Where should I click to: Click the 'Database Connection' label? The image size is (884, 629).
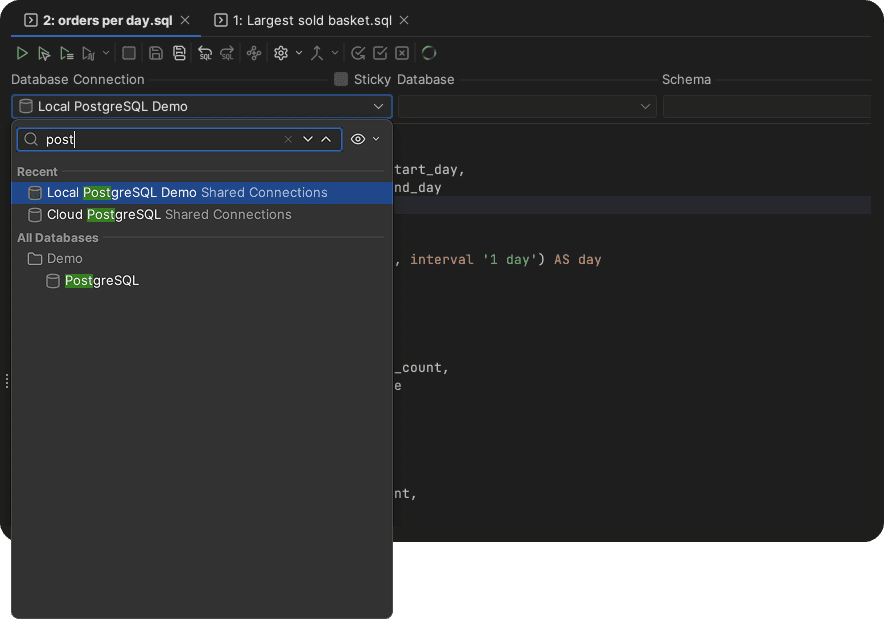[x=78, y=79]
